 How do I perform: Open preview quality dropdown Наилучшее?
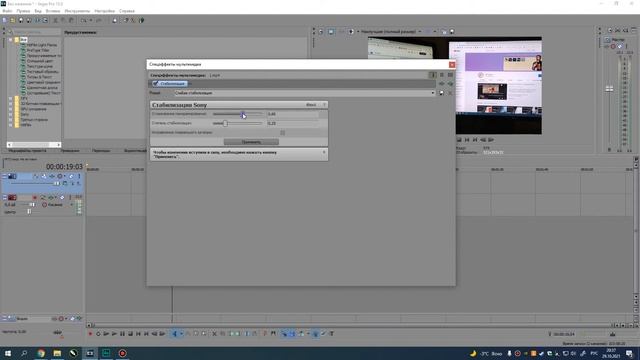pos(390,31)
